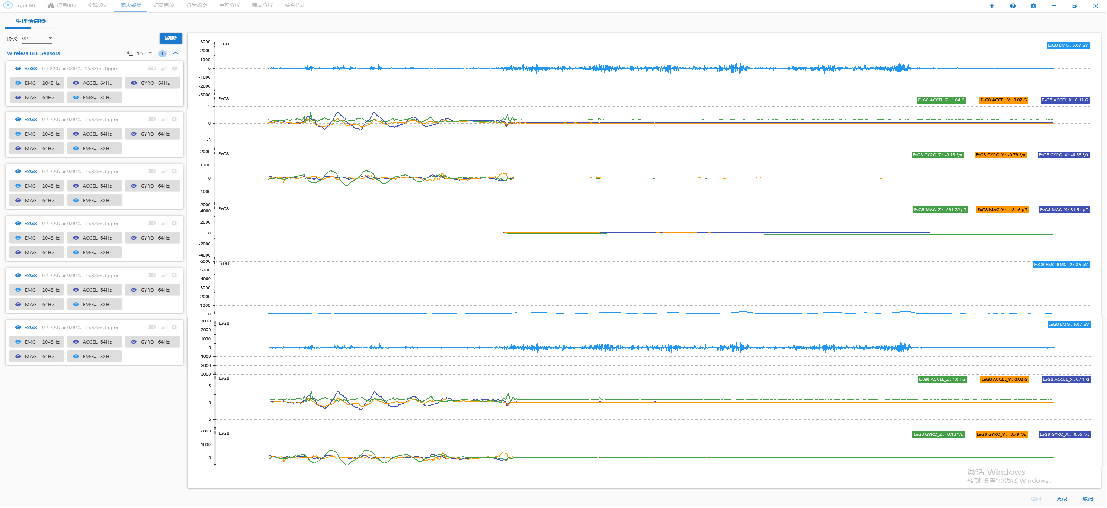Click the settings icon on first sensor card
1107x508 pixels.
click(x=174, y=68)
